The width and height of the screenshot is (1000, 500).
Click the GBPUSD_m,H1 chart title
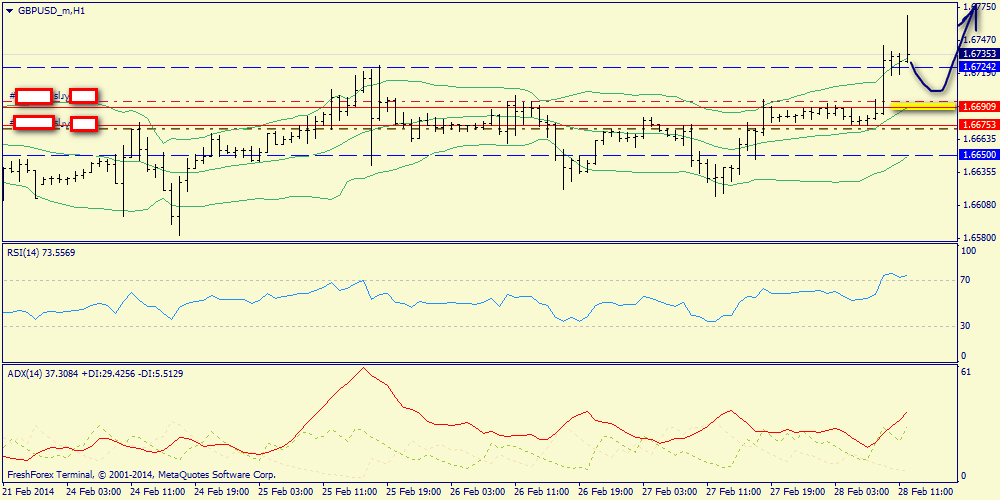click(x=51, y=9)
